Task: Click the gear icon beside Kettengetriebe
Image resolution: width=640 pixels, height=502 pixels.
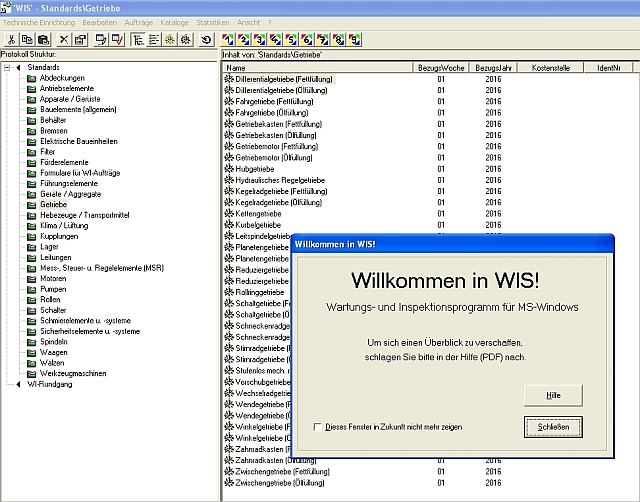Action: (229, 213)
